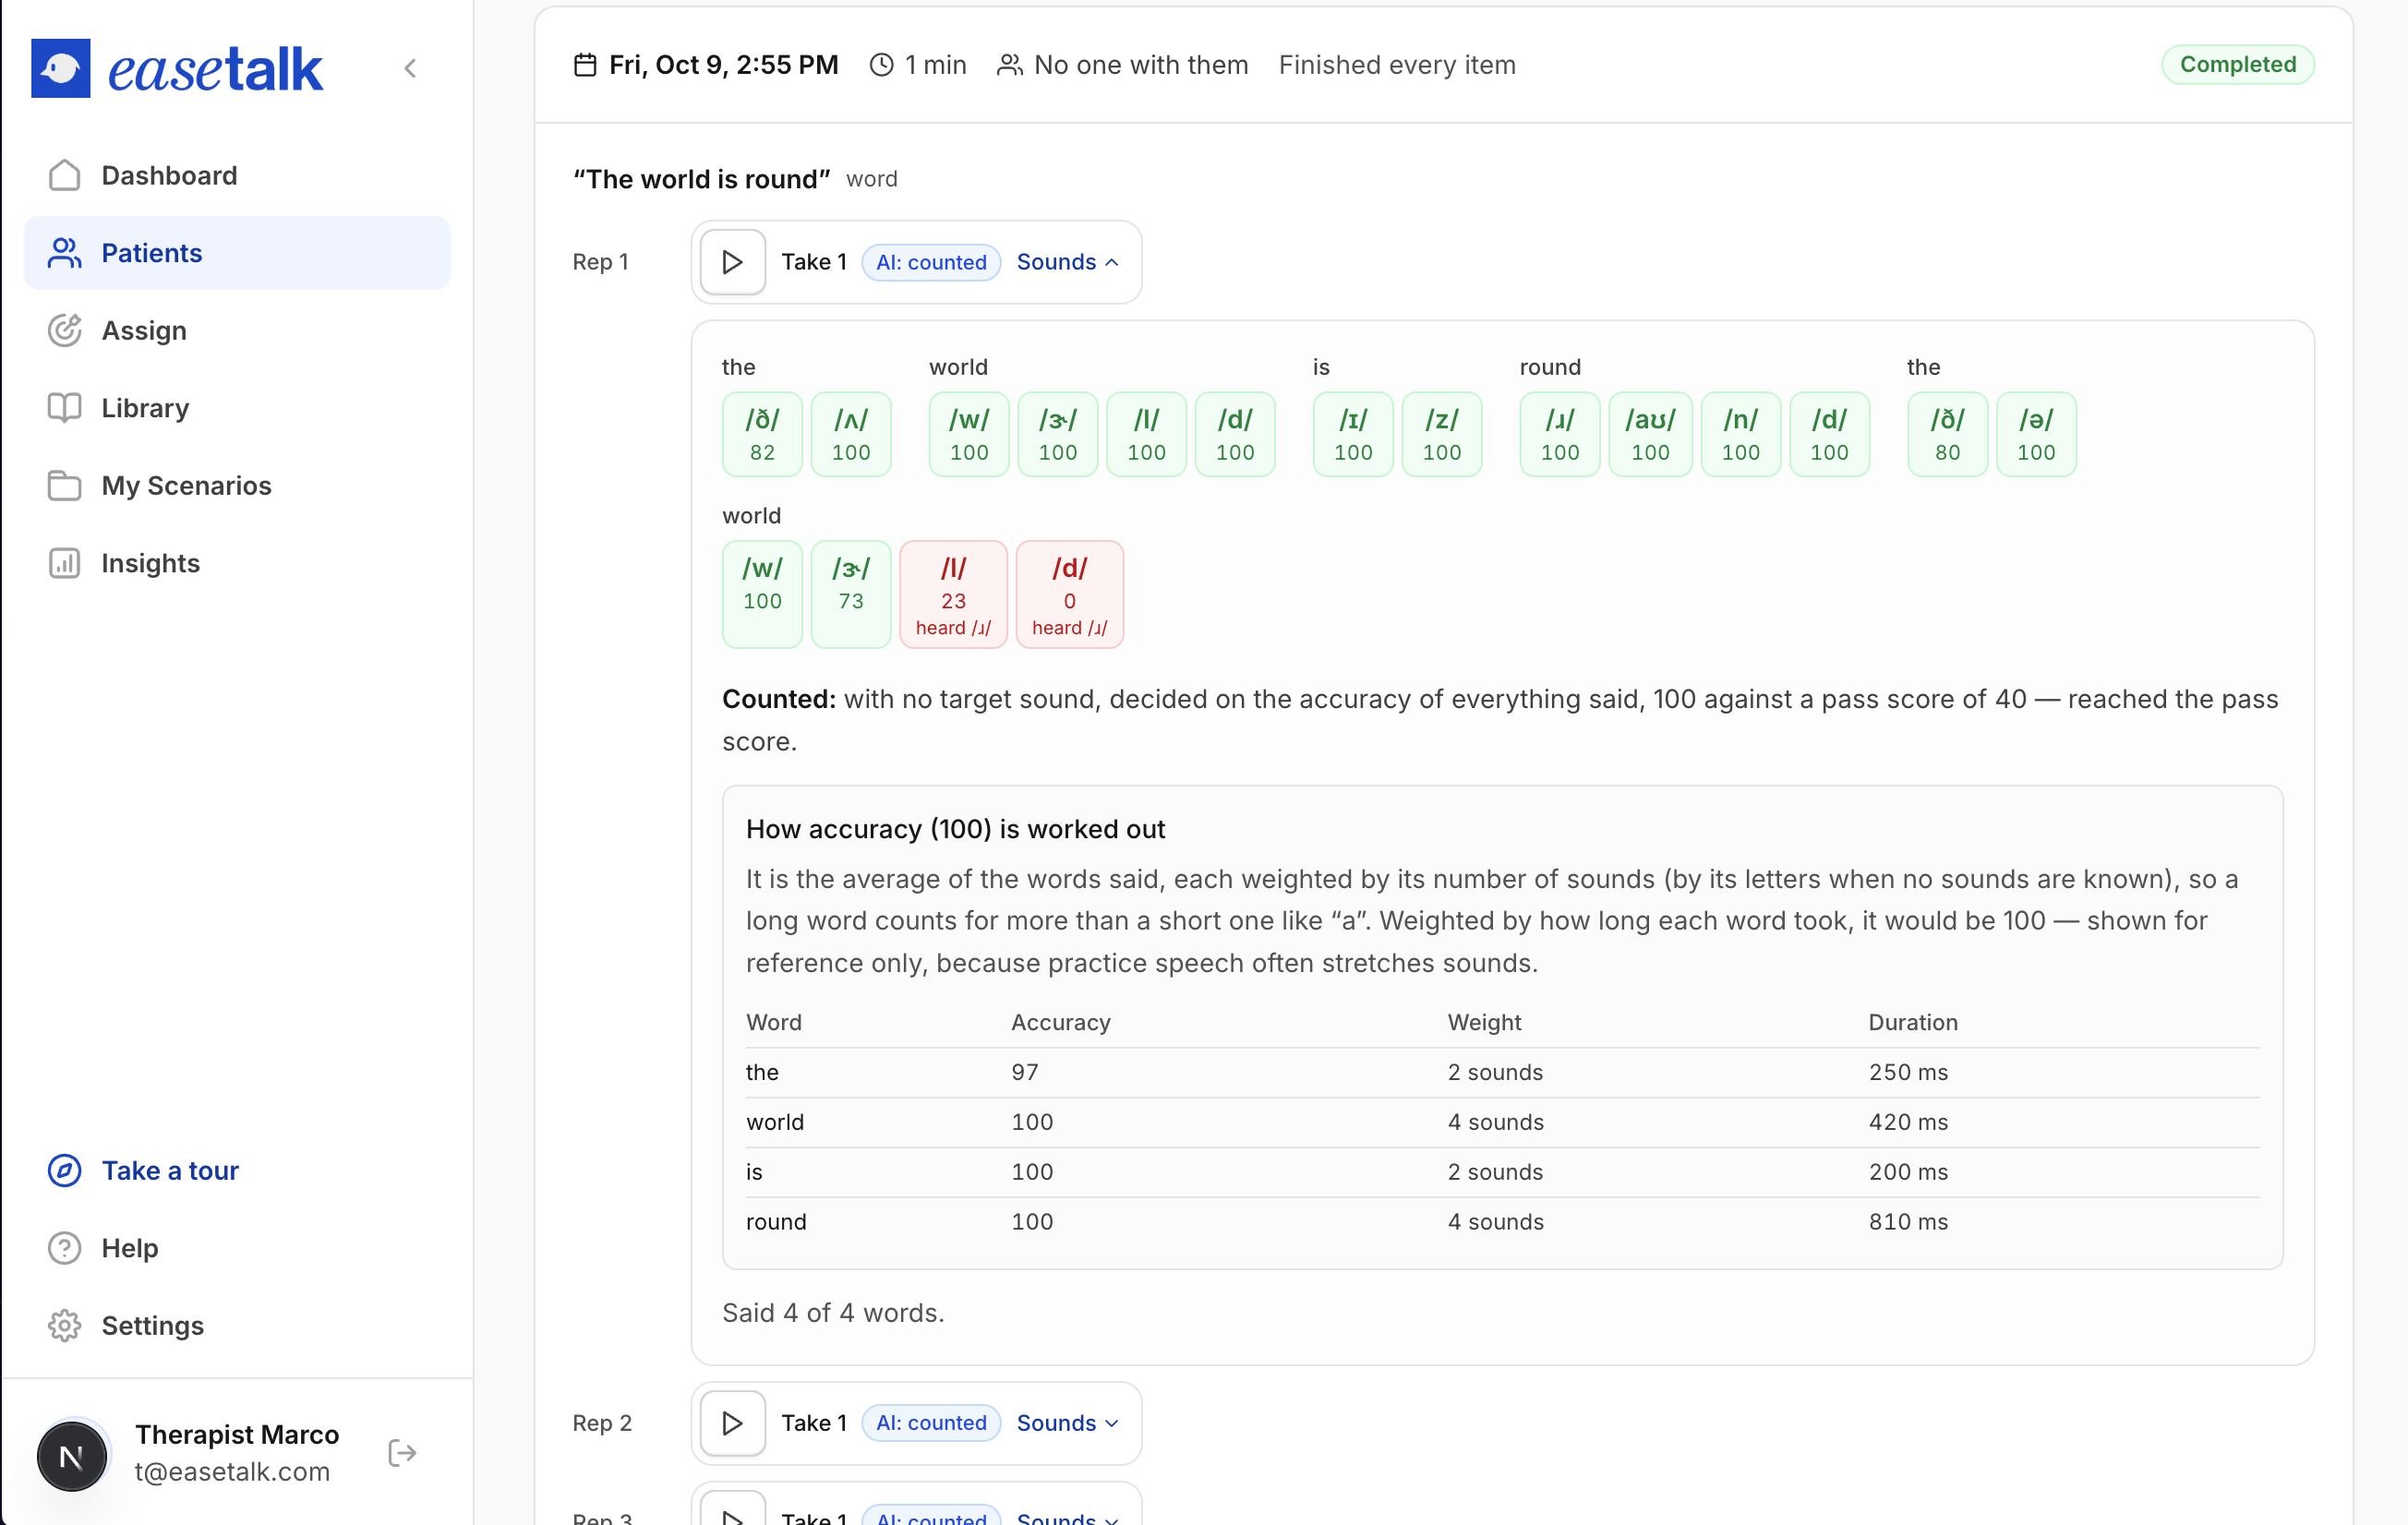Open the Patients section
This screenshot has width=2408, height=1525.
click(237, 253)
